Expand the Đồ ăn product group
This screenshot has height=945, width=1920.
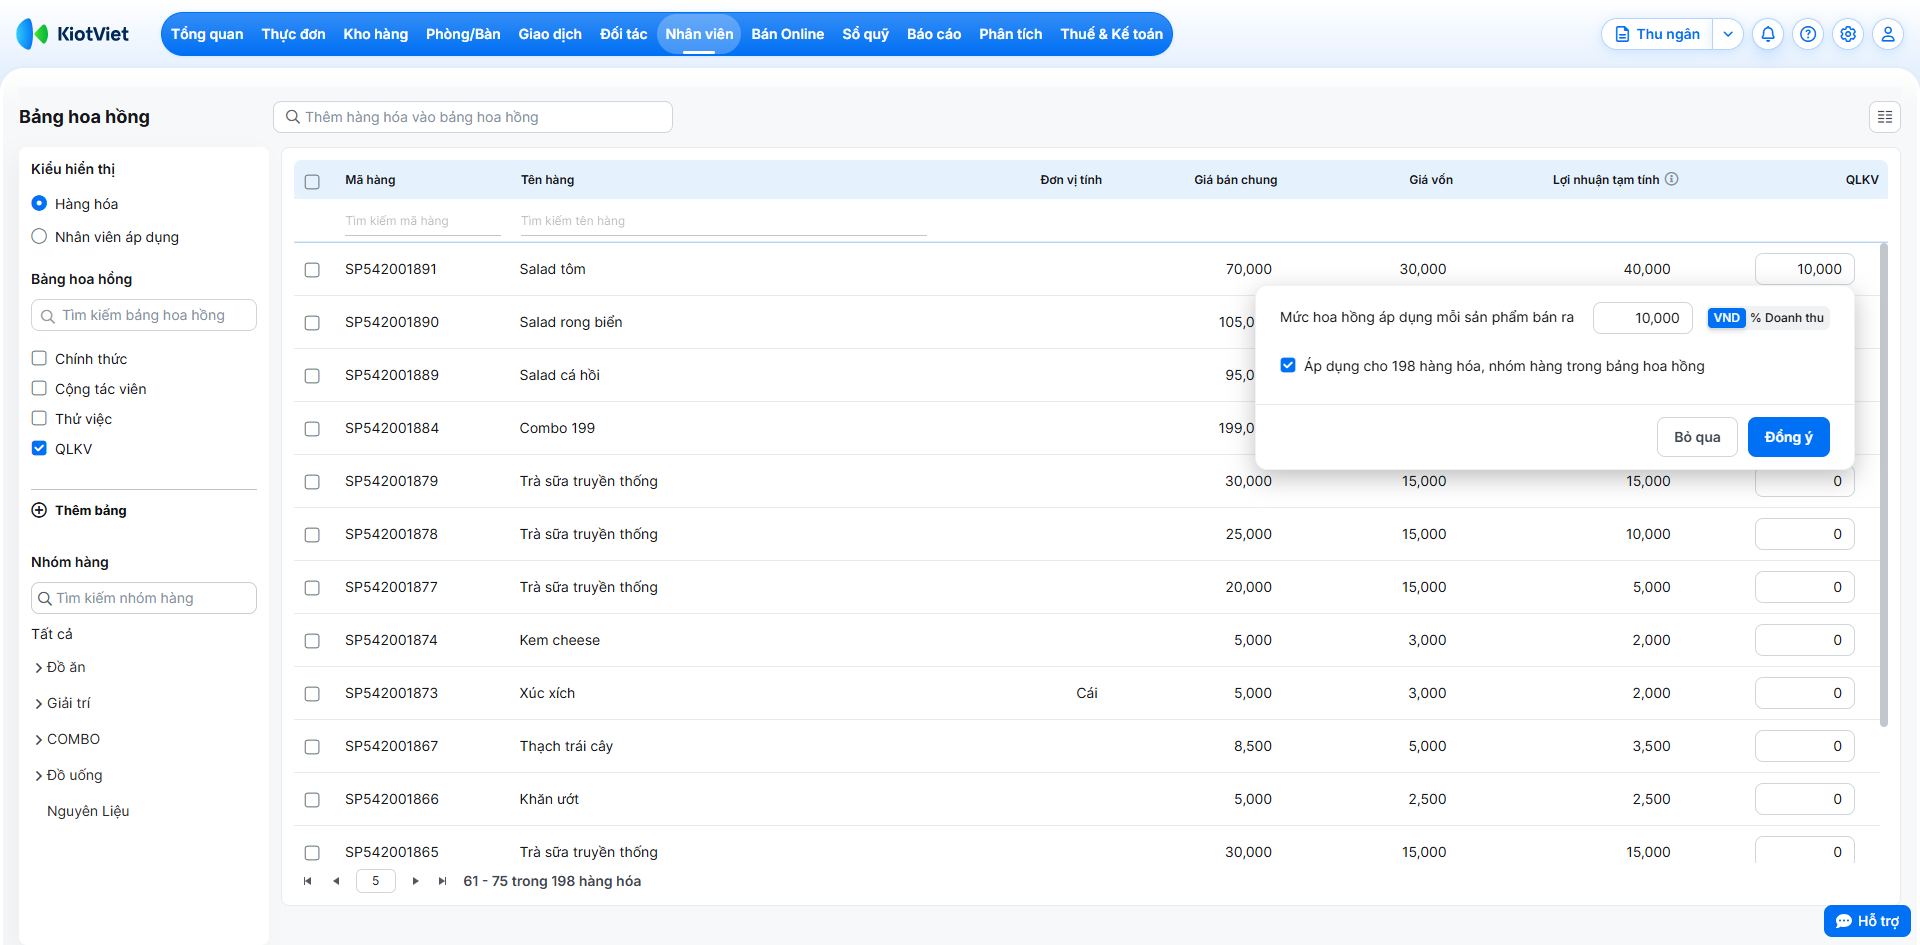coord(39,668)
